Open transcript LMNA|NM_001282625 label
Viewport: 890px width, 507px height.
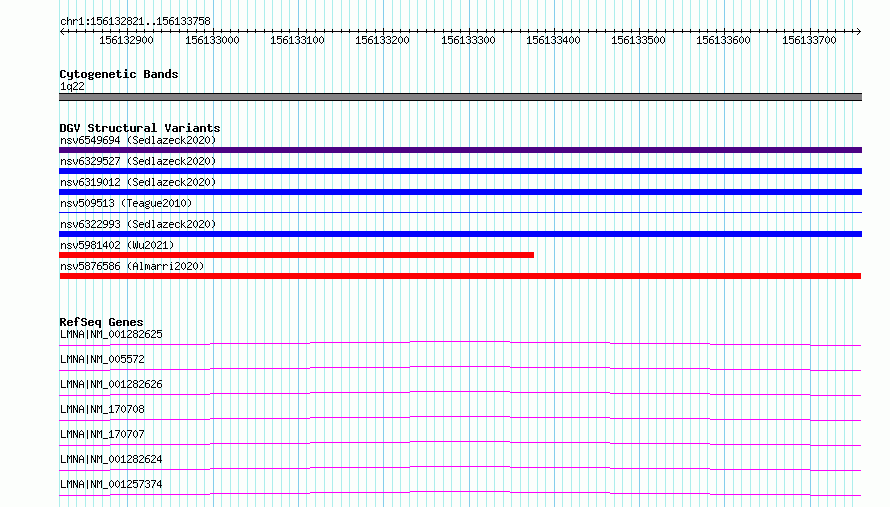pos(111,334)
